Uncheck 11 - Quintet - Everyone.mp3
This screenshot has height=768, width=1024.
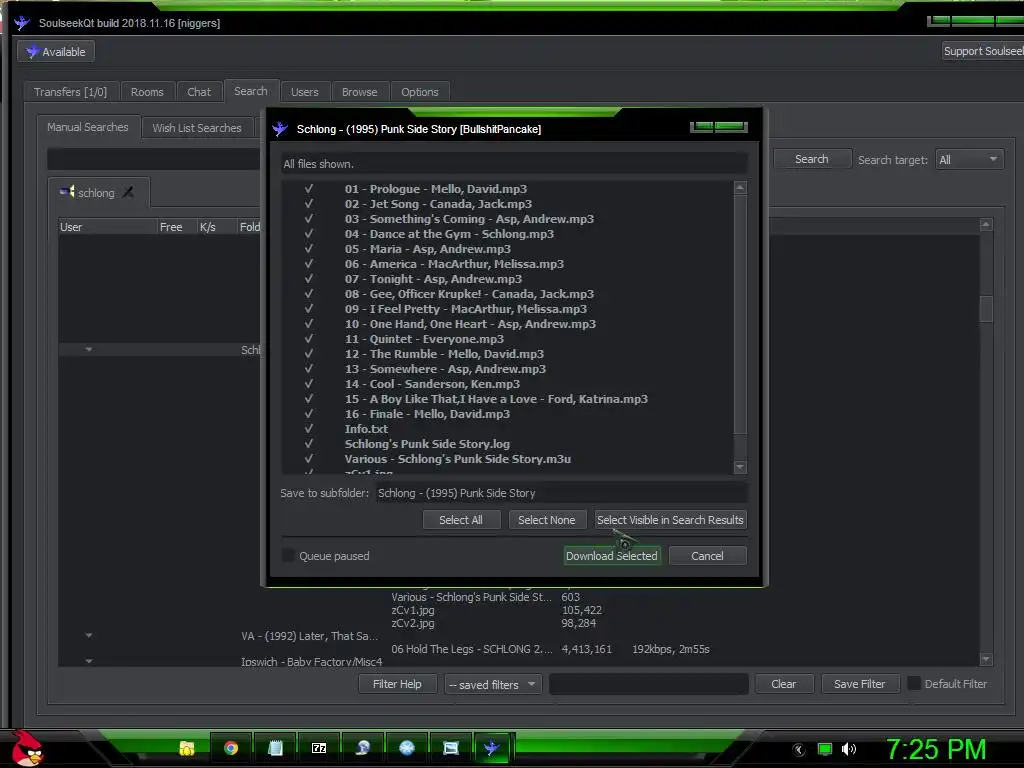coord(308,339)
